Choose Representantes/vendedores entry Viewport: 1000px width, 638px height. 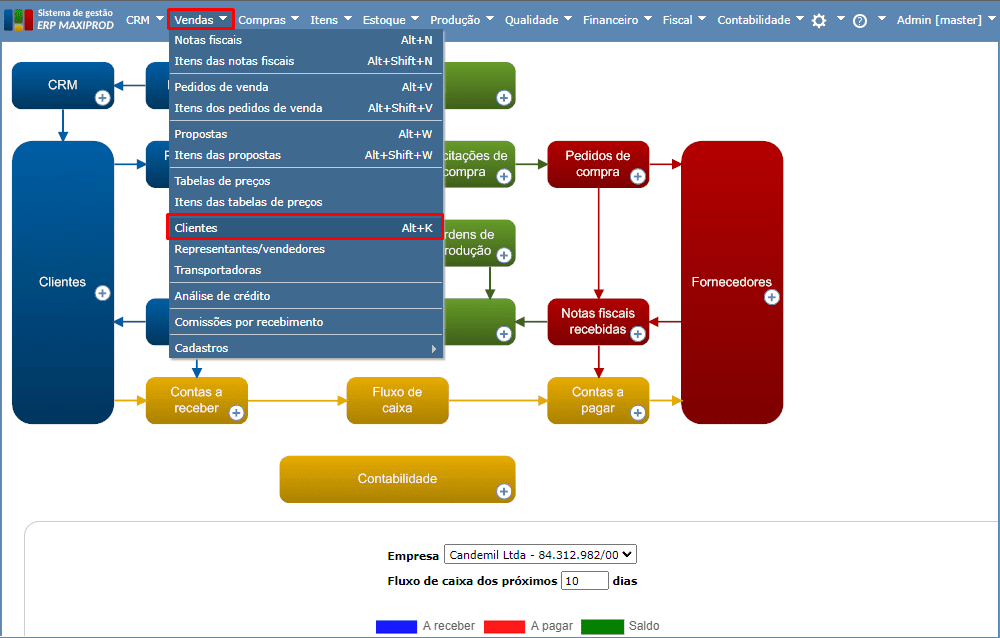click(x=306, y=249)
